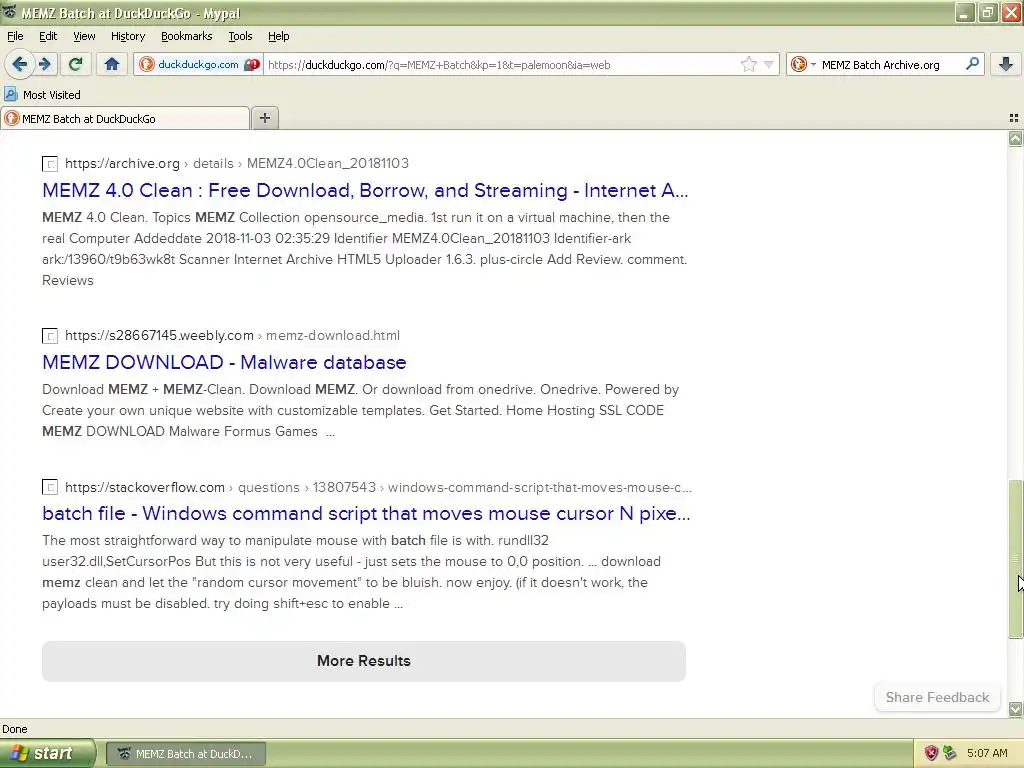
Task: Open a new tab with plus button
Action: click(264, 118)
